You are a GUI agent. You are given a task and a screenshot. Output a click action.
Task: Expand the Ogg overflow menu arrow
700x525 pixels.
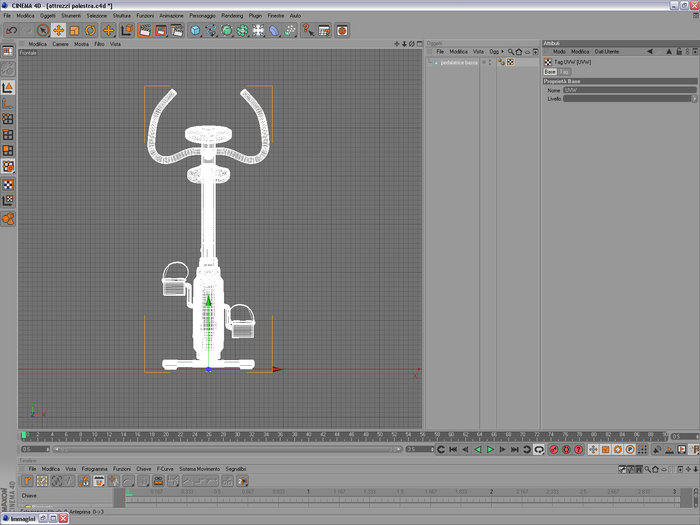pyautogui.click(x=502, y=51)
